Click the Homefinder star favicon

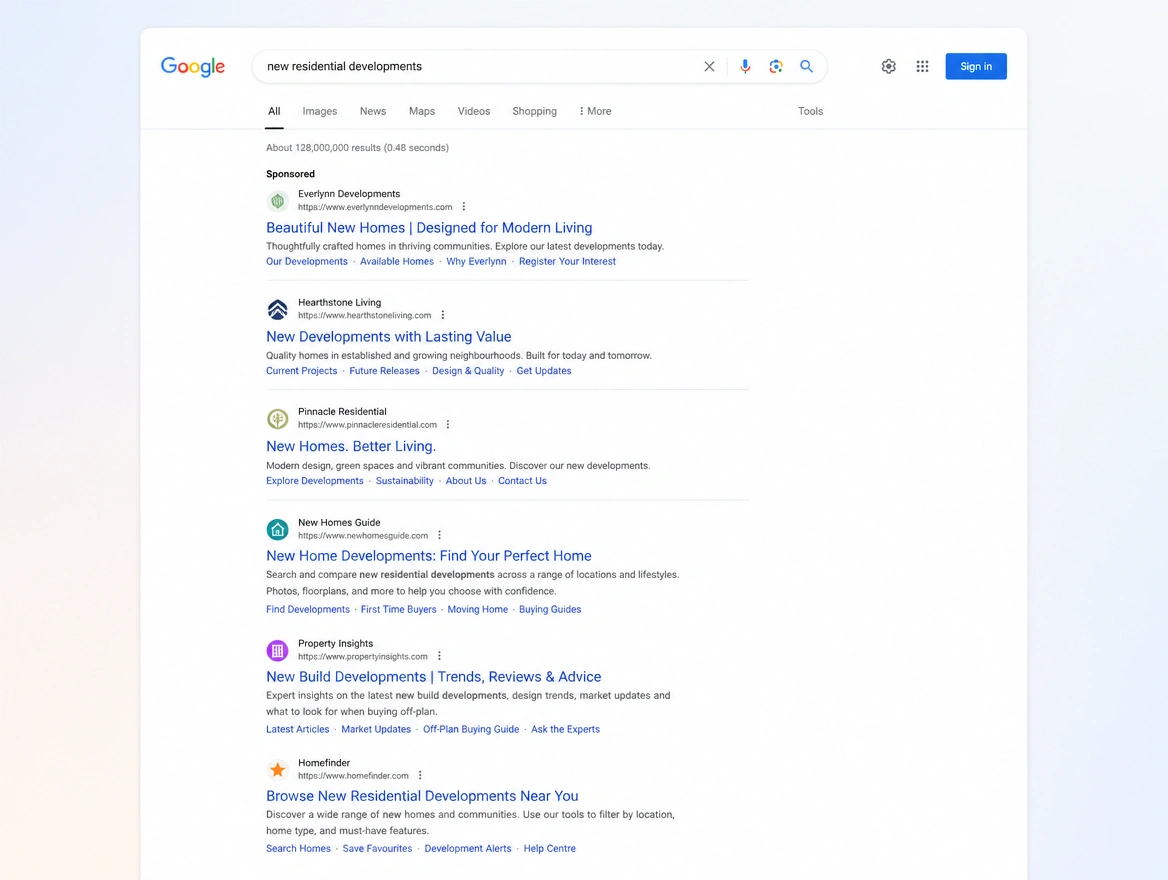tap(278, 769)
